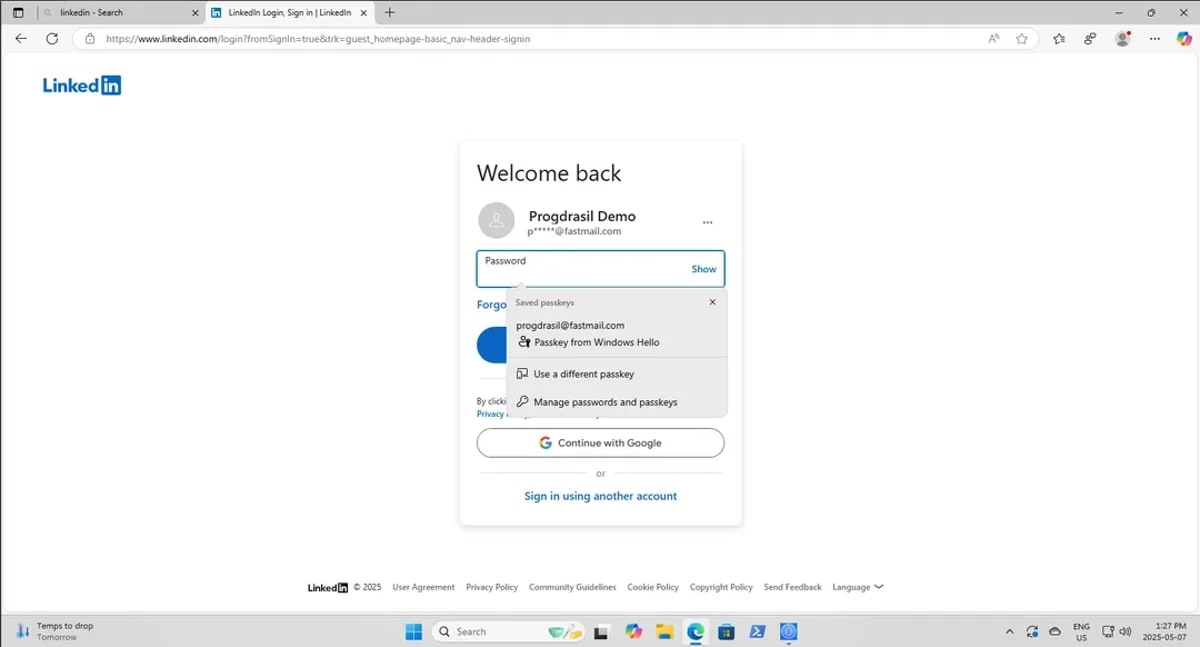Click Sign in using another account
The image size is (1200, 647).
600,496
